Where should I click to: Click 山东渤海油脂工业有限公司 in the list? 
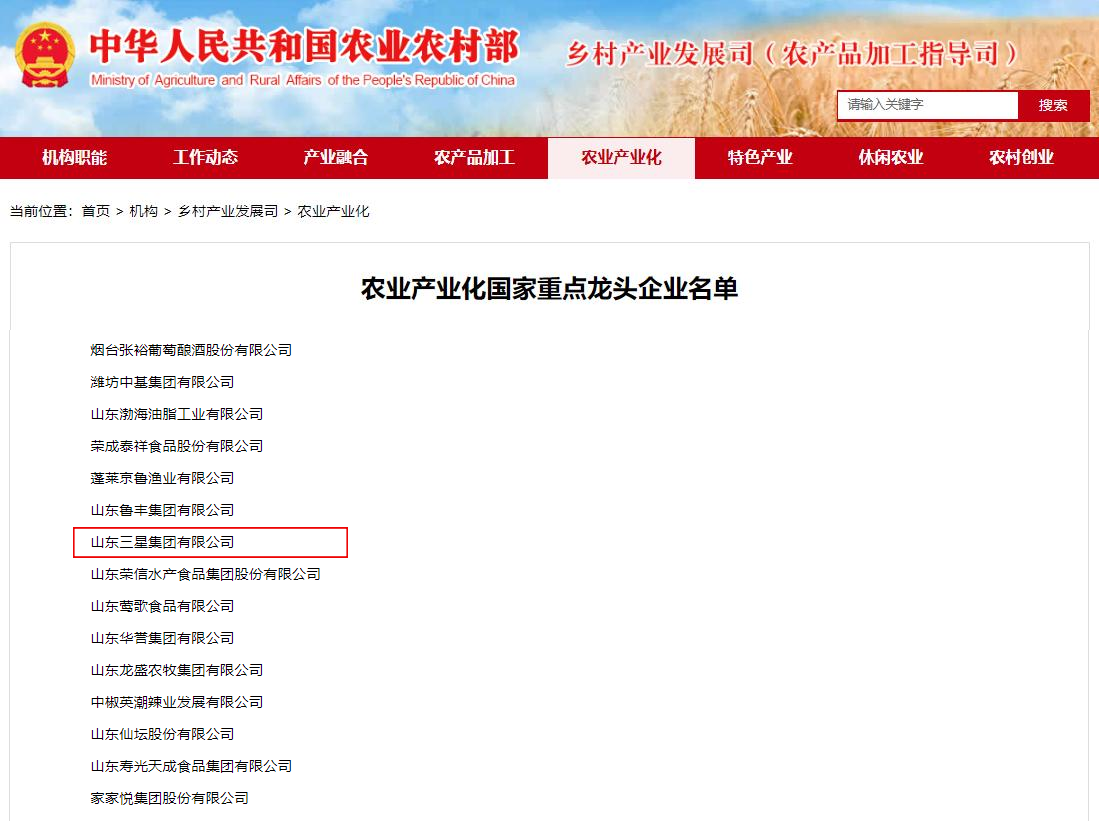pyautogui.click(x=177, y=414)
